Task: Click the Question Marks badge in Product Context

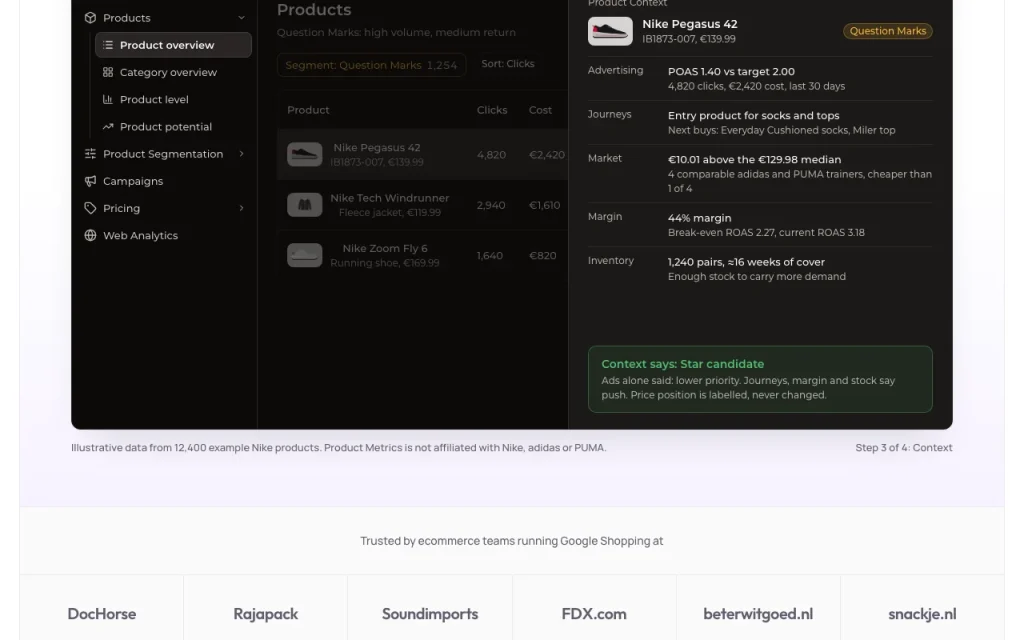Action: click(888, 31)
